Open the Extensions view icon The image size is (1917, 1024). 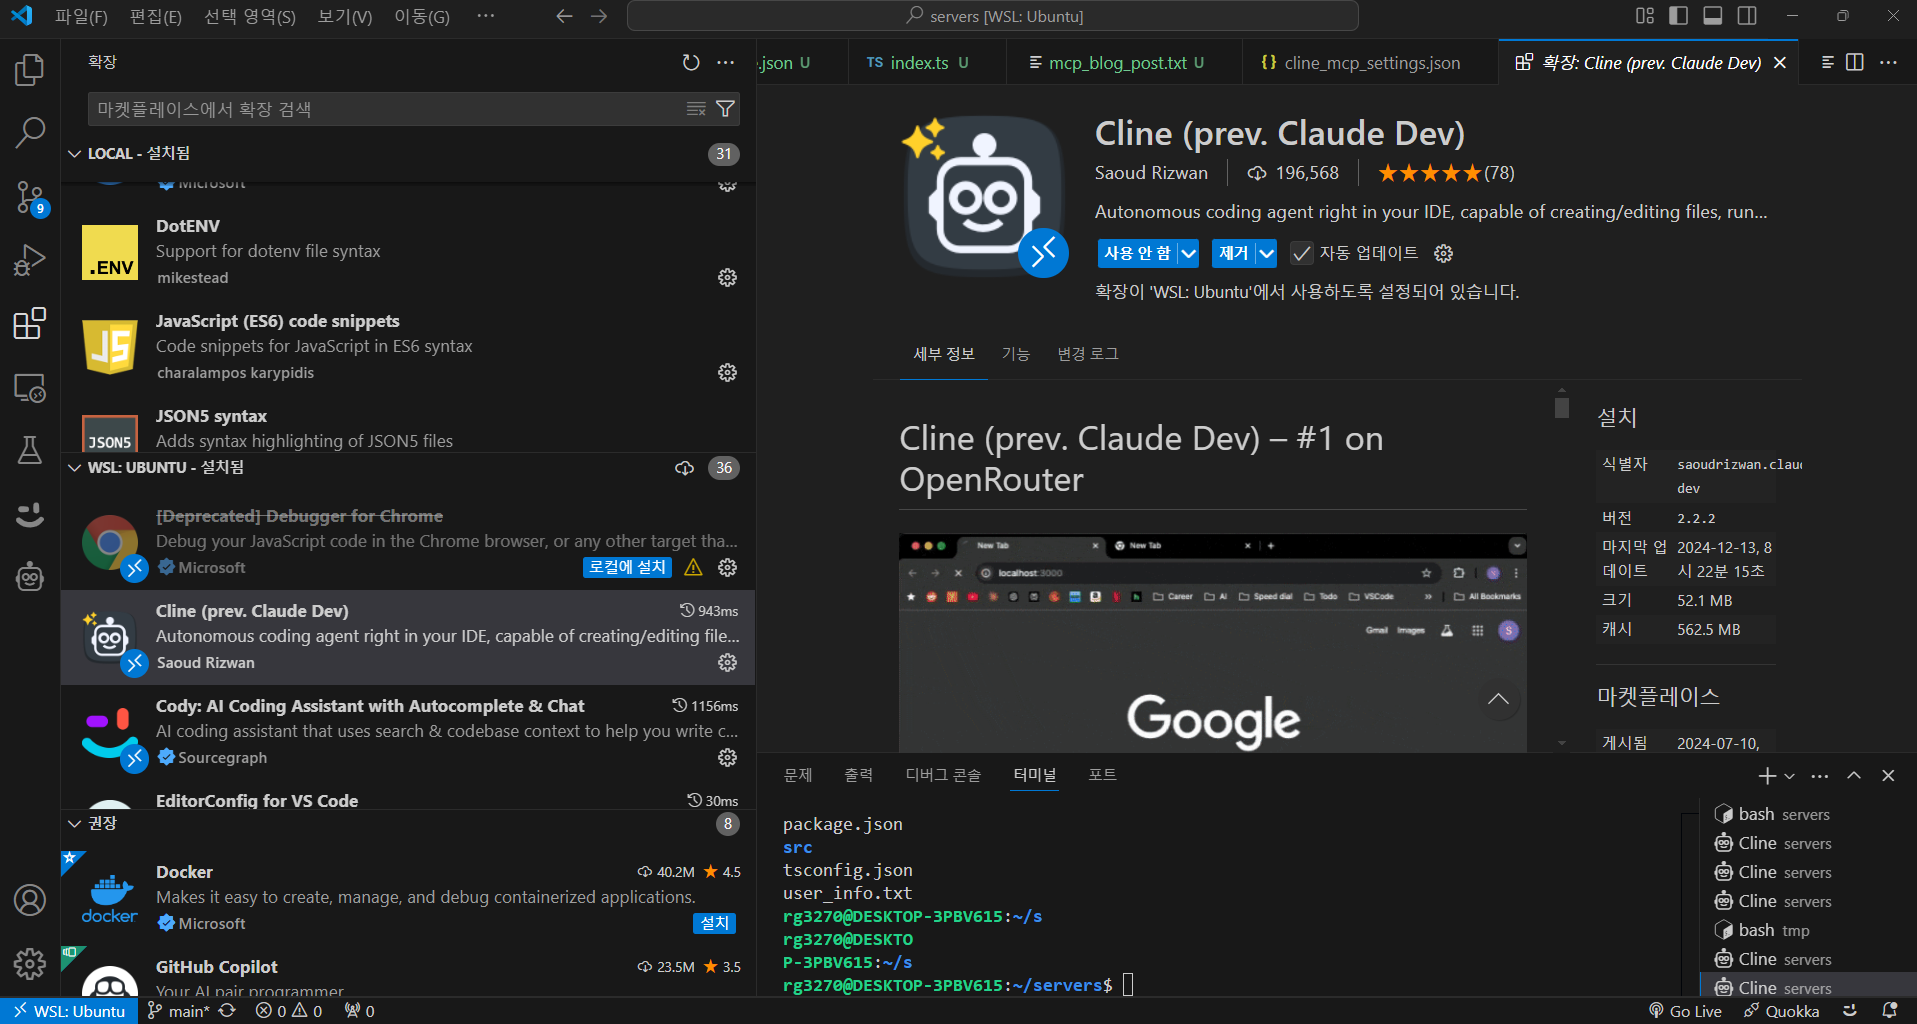30,323
